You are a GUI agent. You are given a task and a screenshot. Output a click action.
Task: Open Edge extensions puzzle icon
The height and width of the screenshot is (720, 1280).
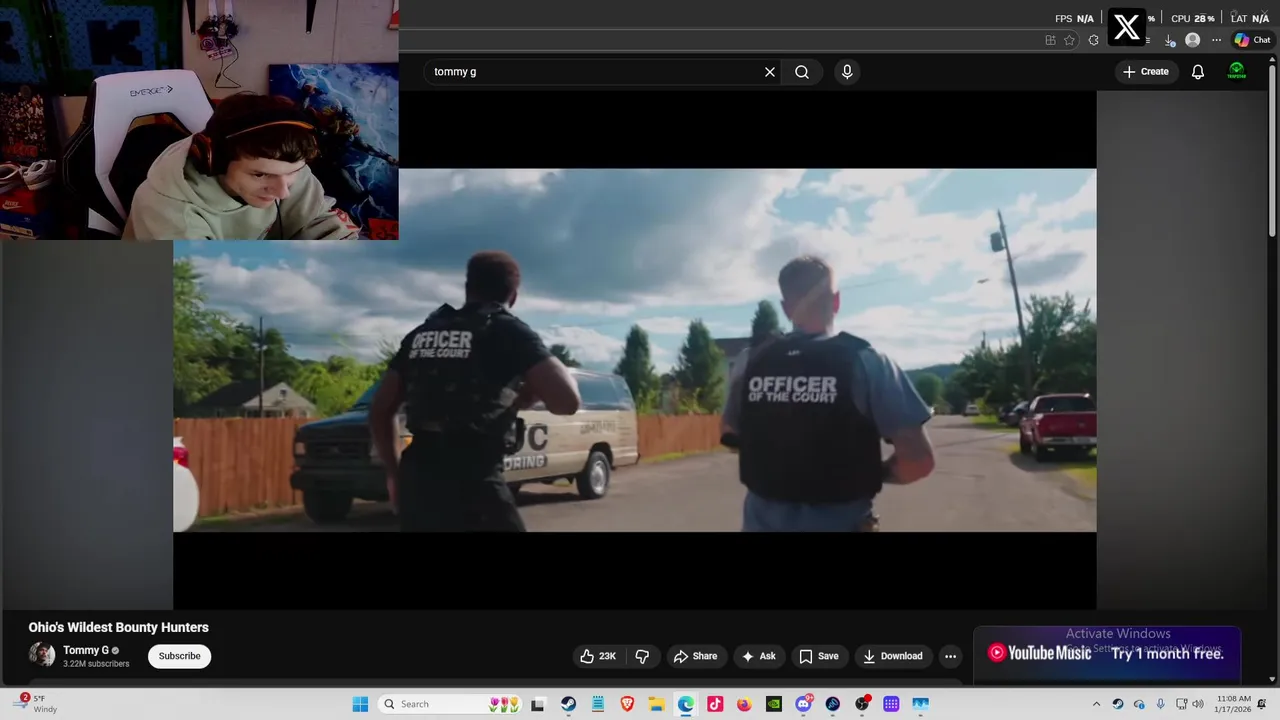tap(1094, 40)
